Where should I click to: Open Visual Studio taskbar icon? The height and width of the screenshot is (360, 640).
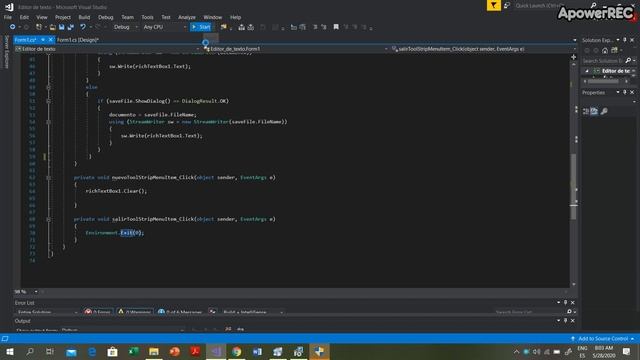tap(216, 351)
